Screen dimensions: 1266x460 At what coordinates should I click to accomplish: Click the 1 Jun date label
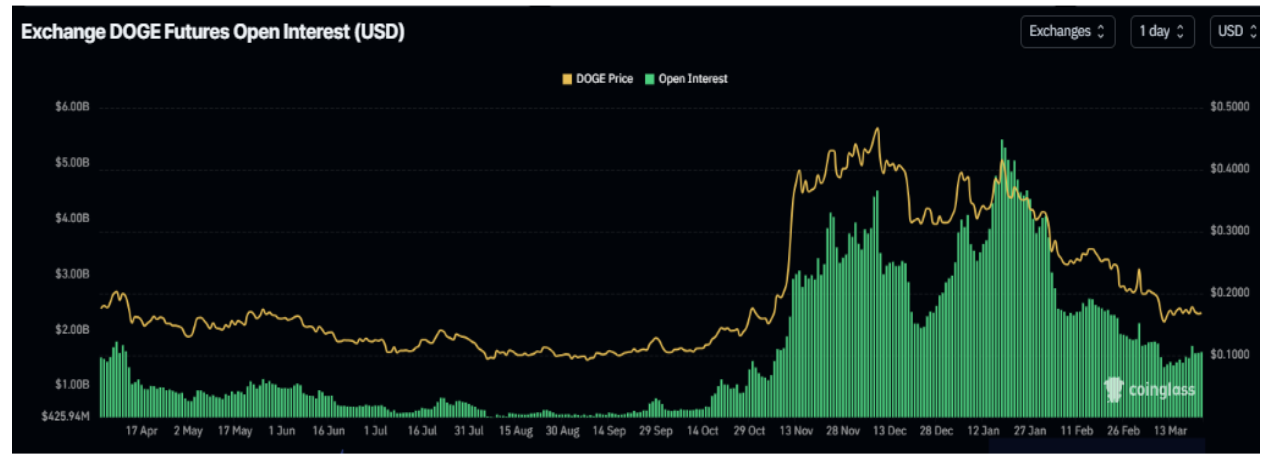pyautogui.click(x=281, y=431)
